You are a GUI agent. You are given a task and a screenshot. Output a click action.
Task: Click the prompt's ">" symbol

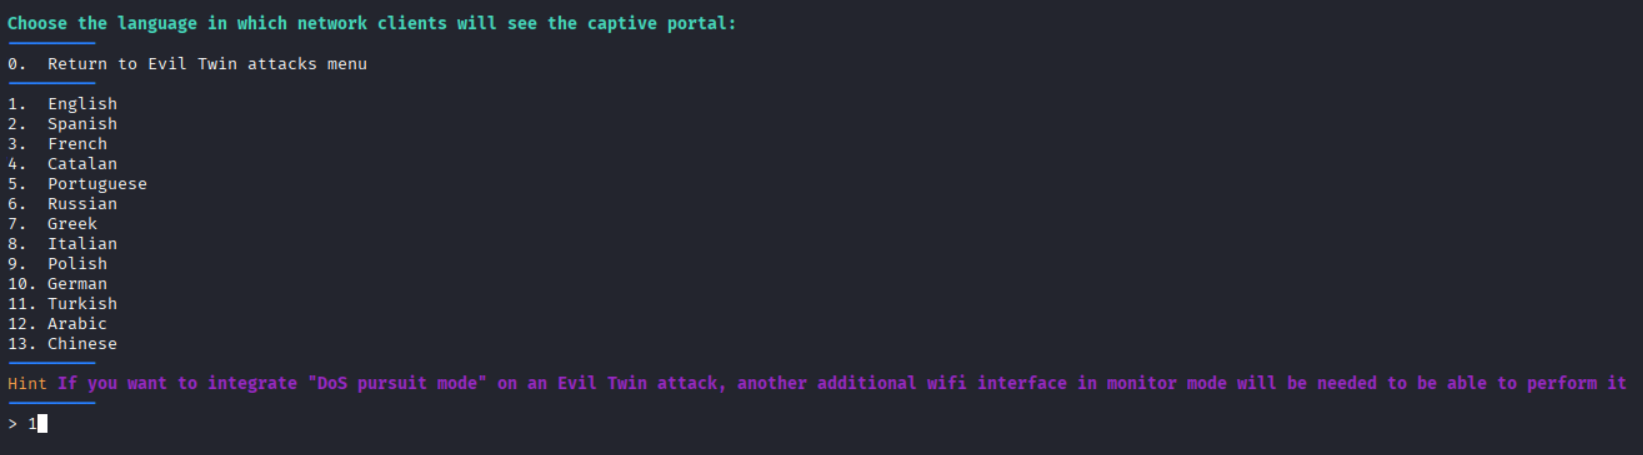click(13, 424)
